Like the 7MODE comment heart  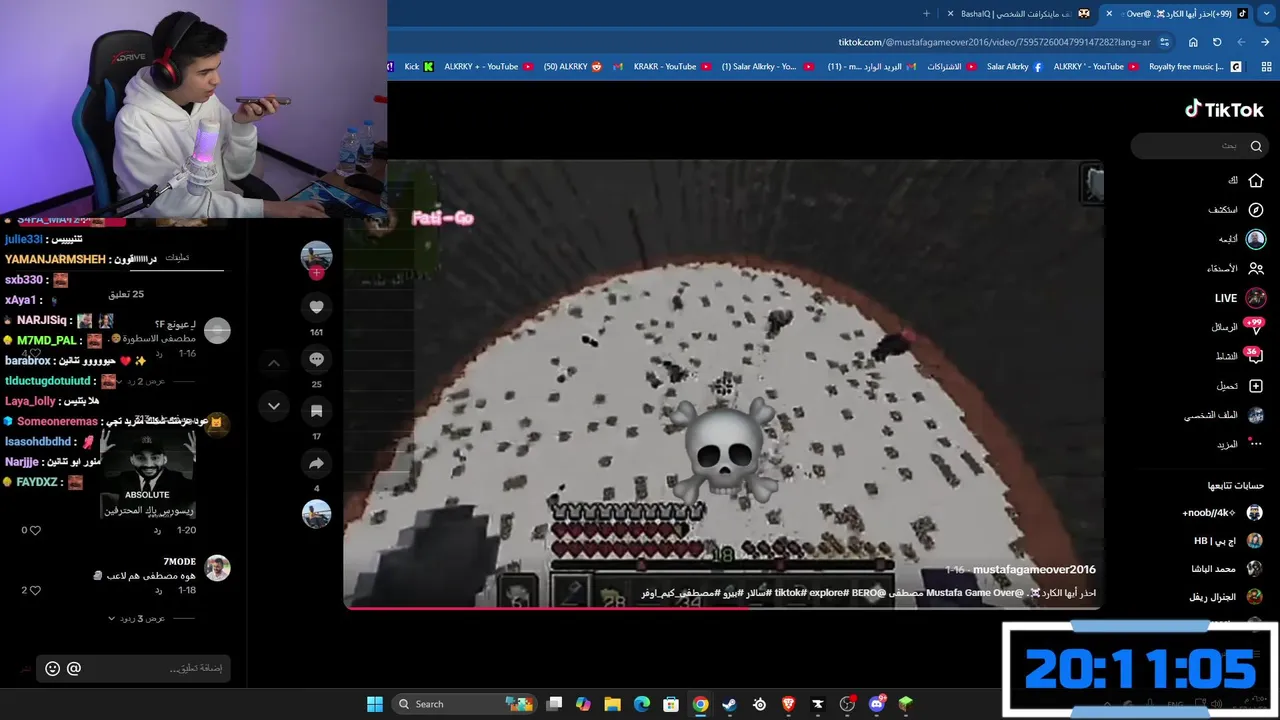tap(35, 590)
